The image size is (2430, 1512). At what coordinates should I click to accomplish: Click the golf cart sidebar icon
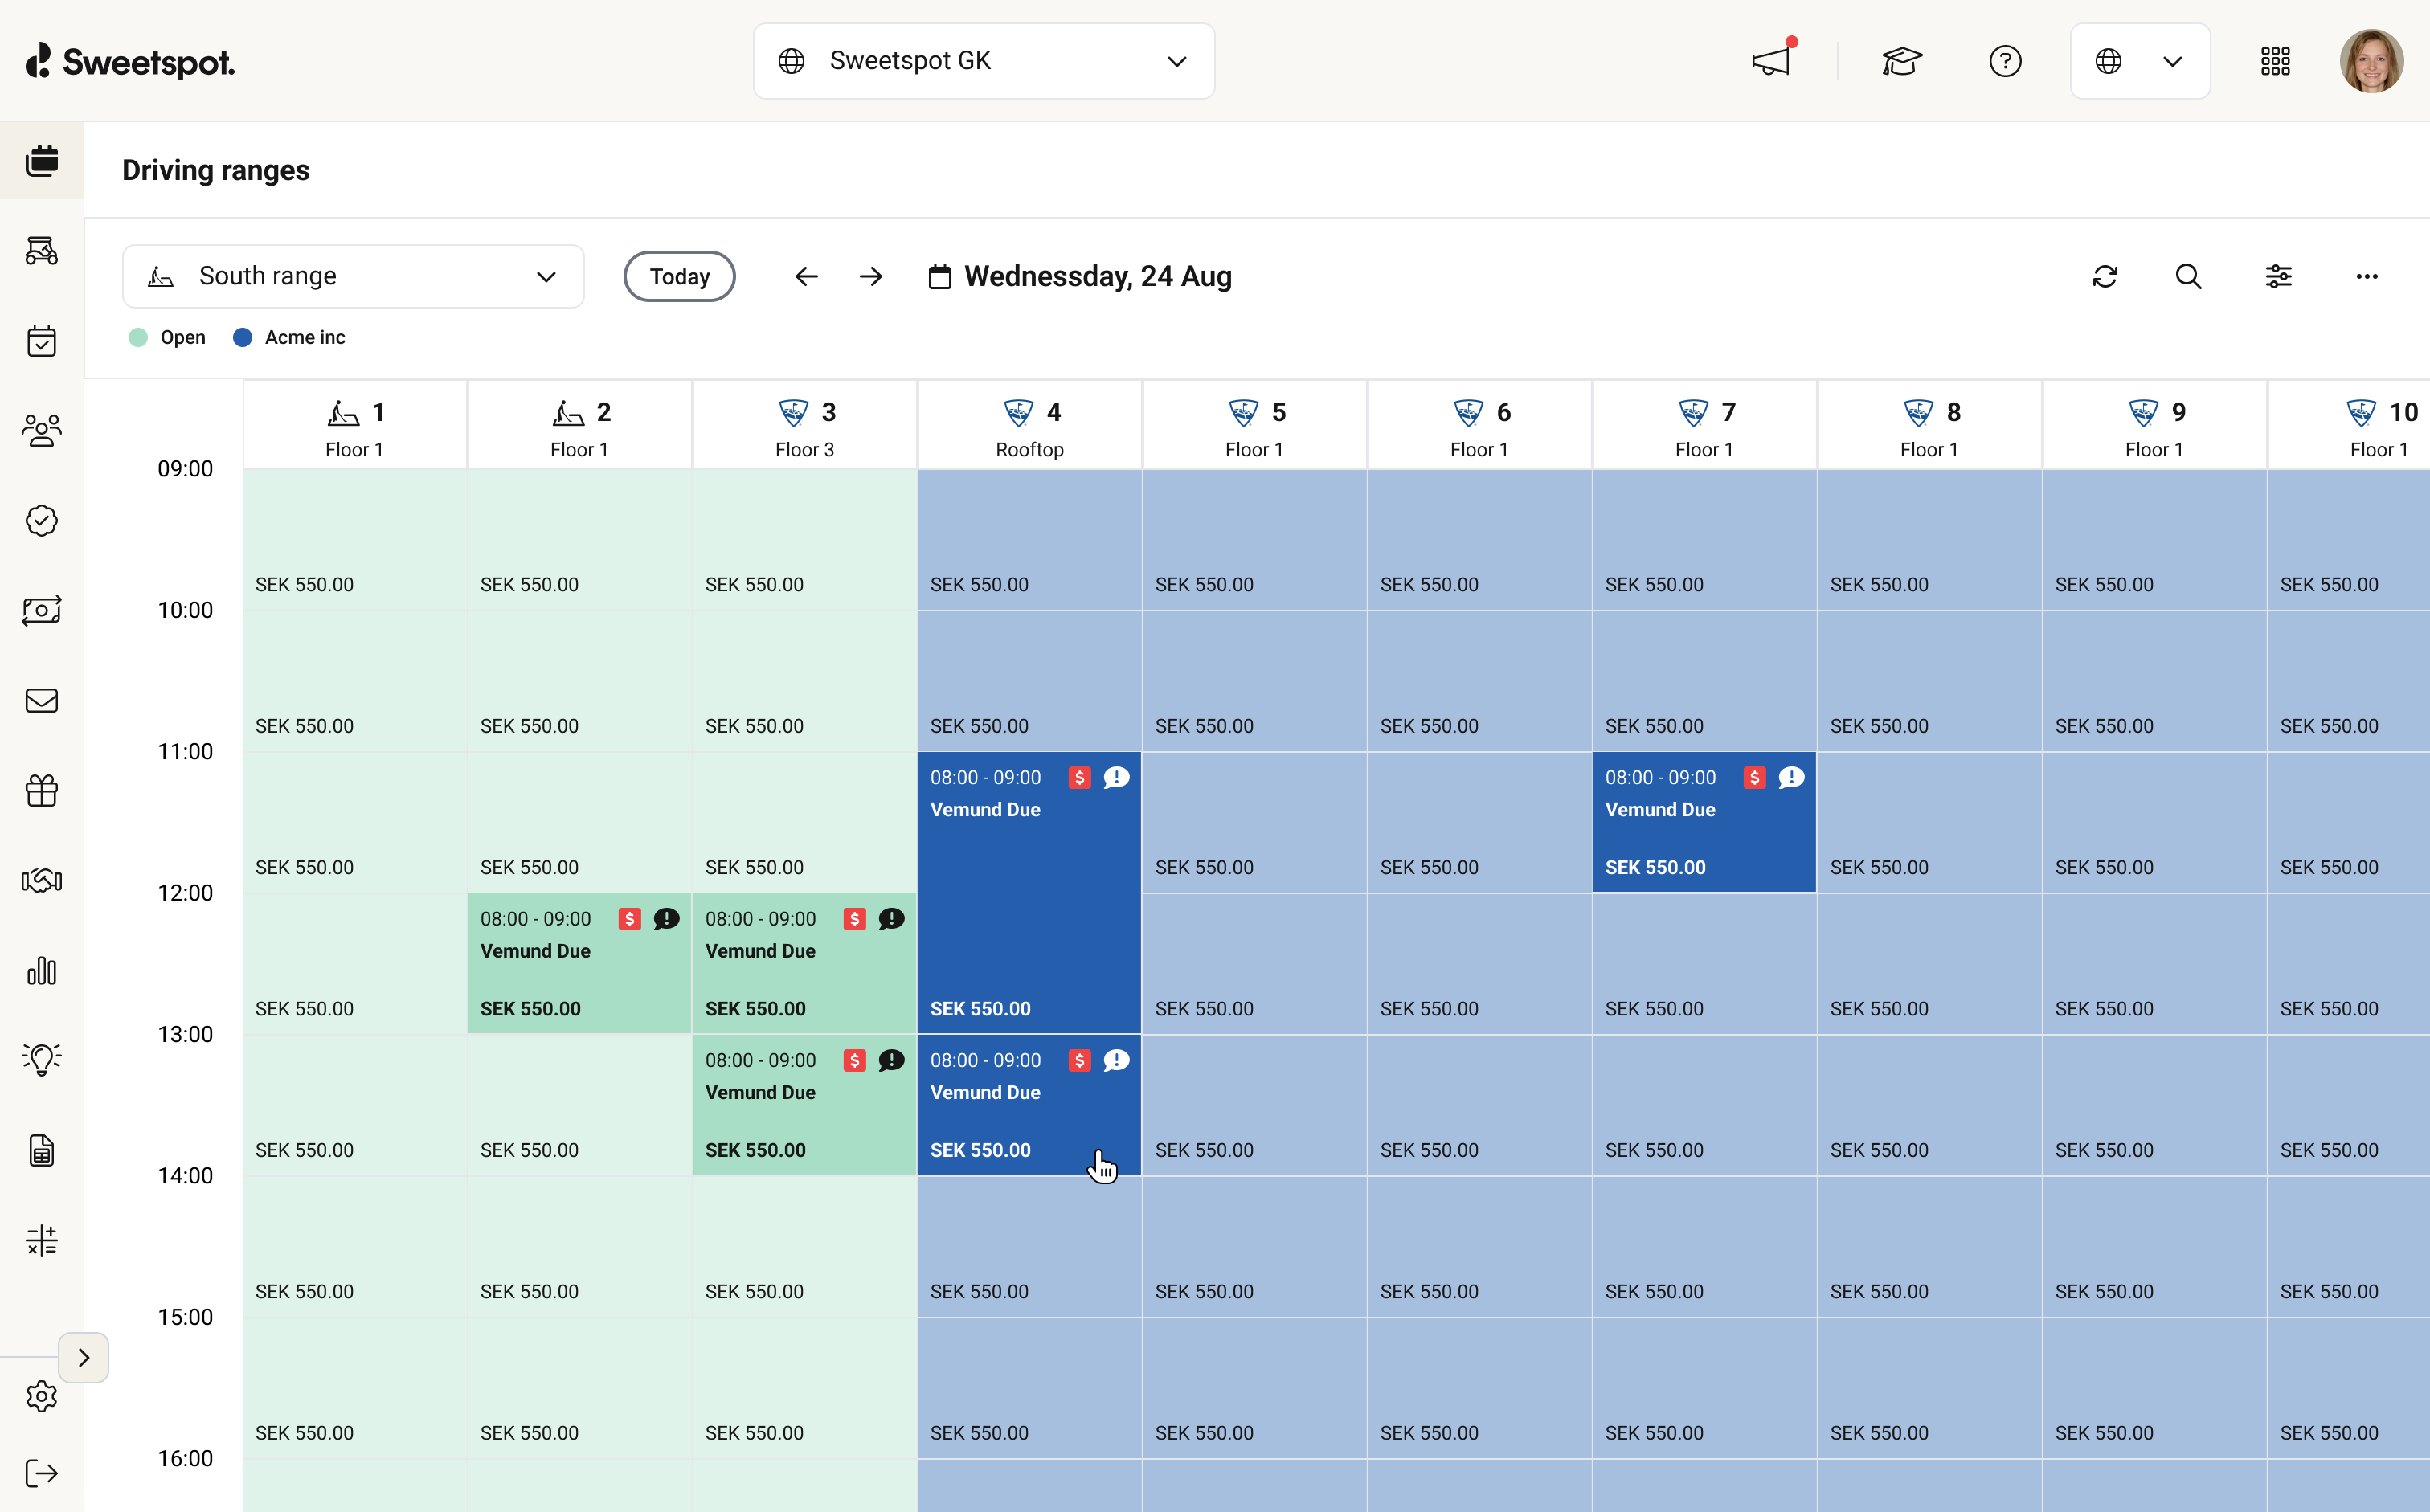(x=41, y=251)
